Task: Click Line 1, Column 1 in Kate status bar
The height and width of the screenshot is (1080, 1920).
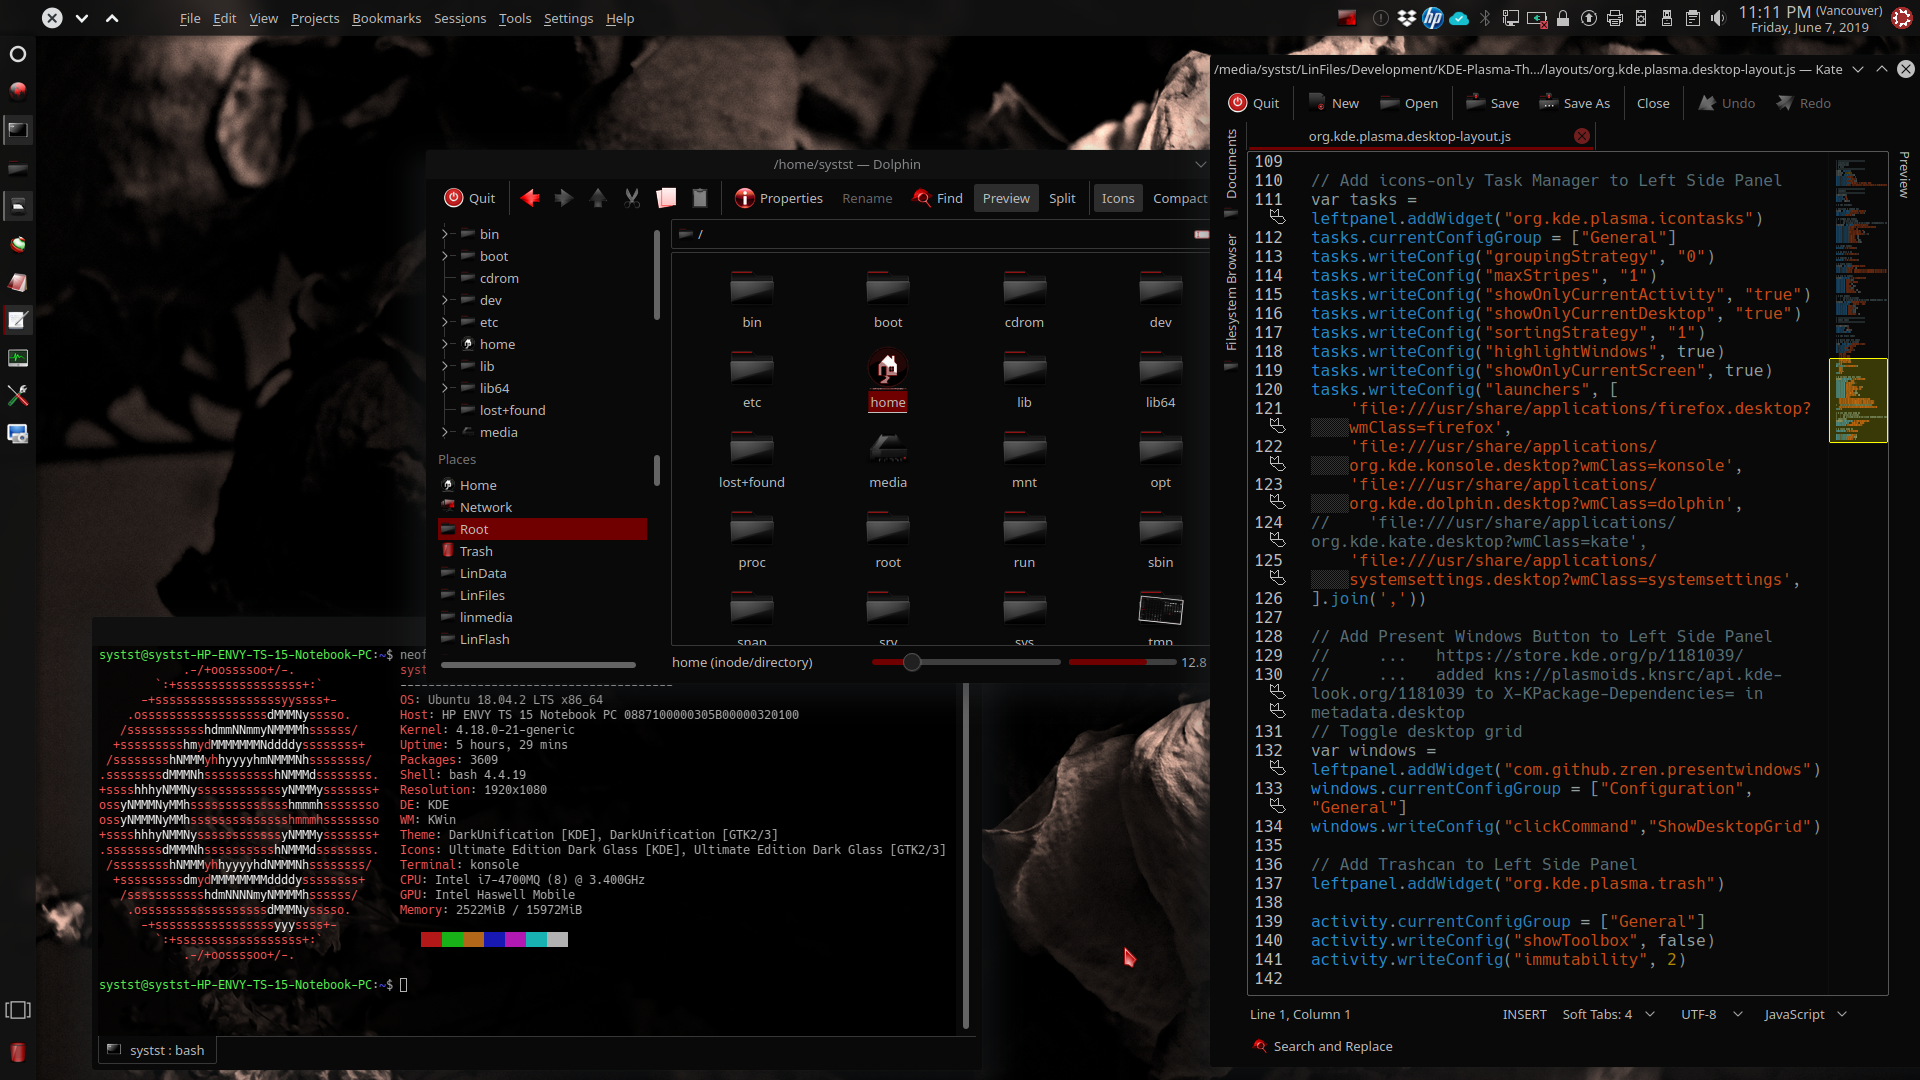Action: pyautogui.click(x=1300, y=1014)
